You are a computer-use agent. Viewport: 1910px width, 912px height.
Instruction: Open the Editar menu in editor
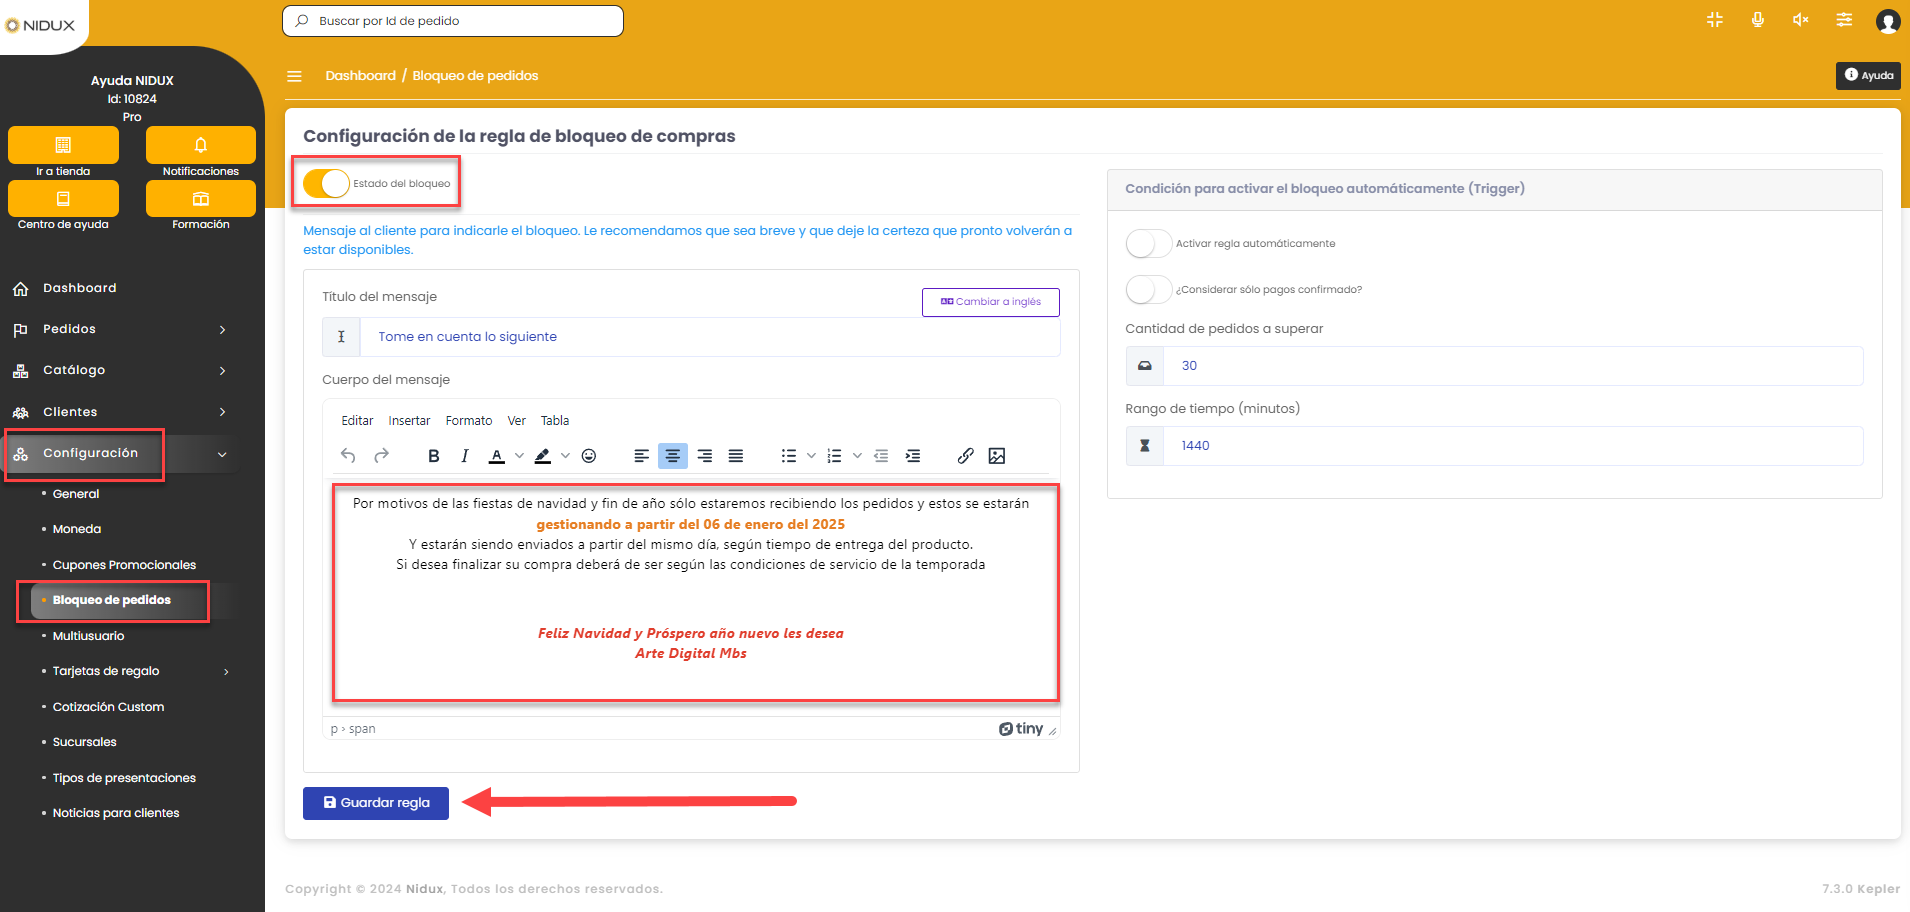tap(357, 421)
